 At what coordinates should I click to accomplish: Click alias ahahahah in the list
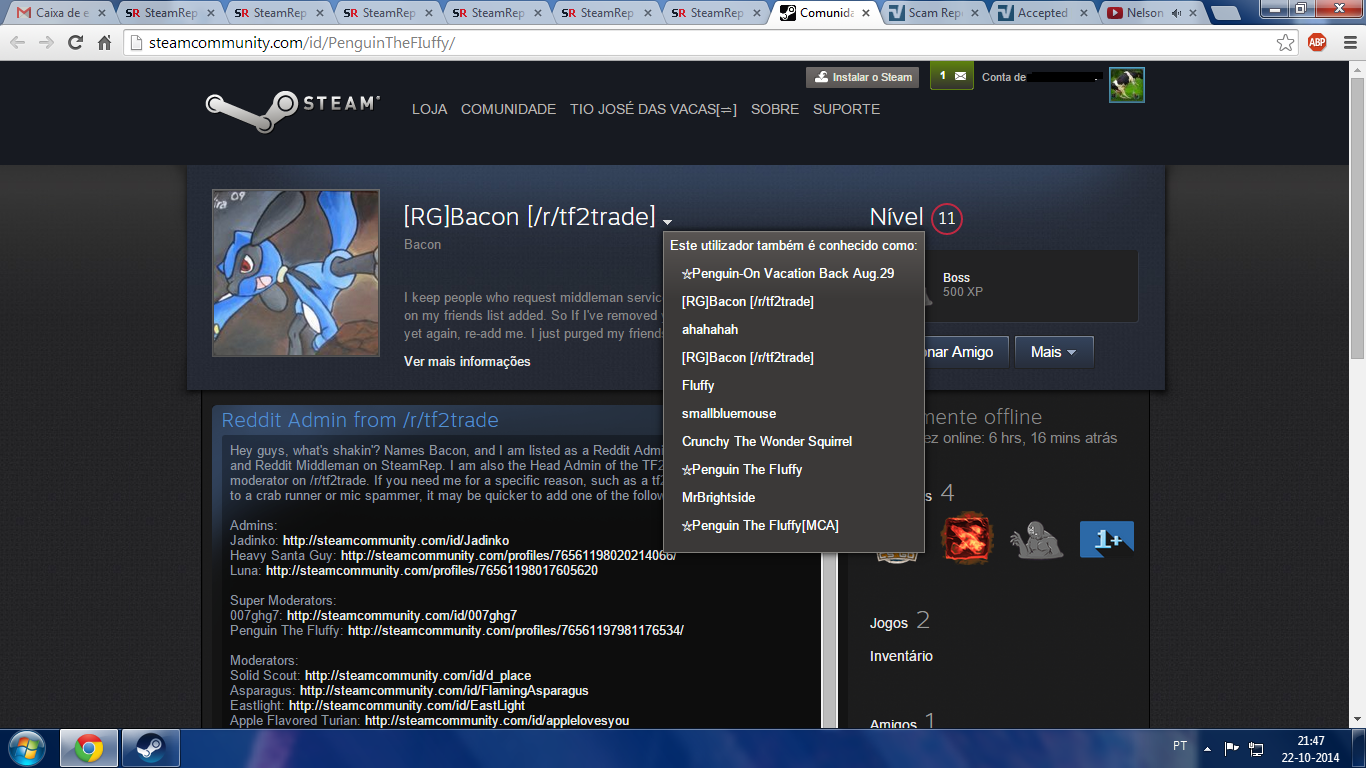click(710, 329)
